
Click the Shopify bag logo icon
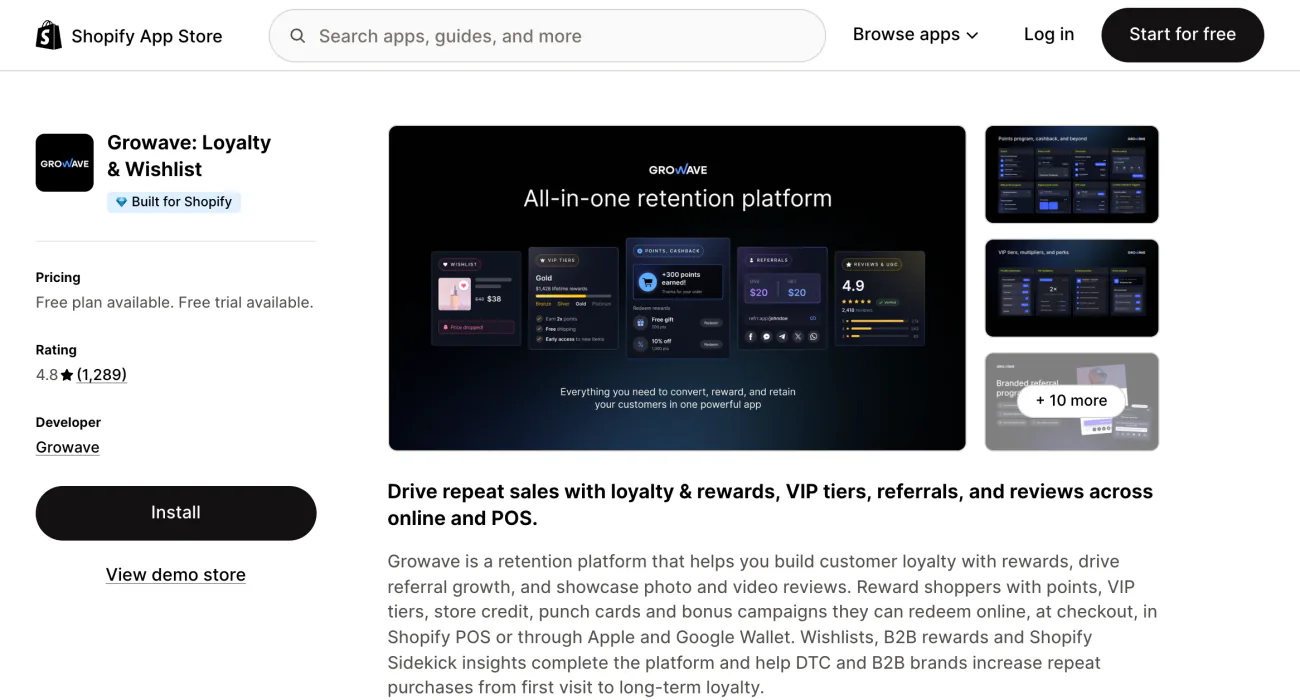(x=48, y=35)
